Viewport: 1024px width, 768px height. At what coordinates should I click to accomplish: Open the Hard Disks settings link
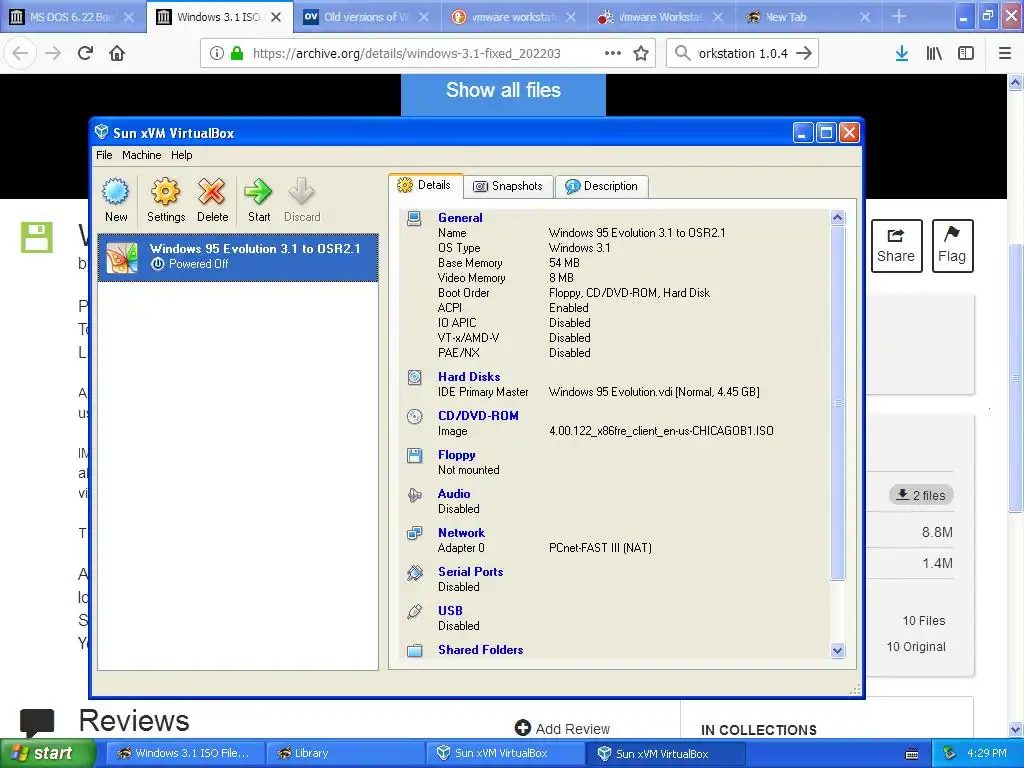click(x=469, y=377)
